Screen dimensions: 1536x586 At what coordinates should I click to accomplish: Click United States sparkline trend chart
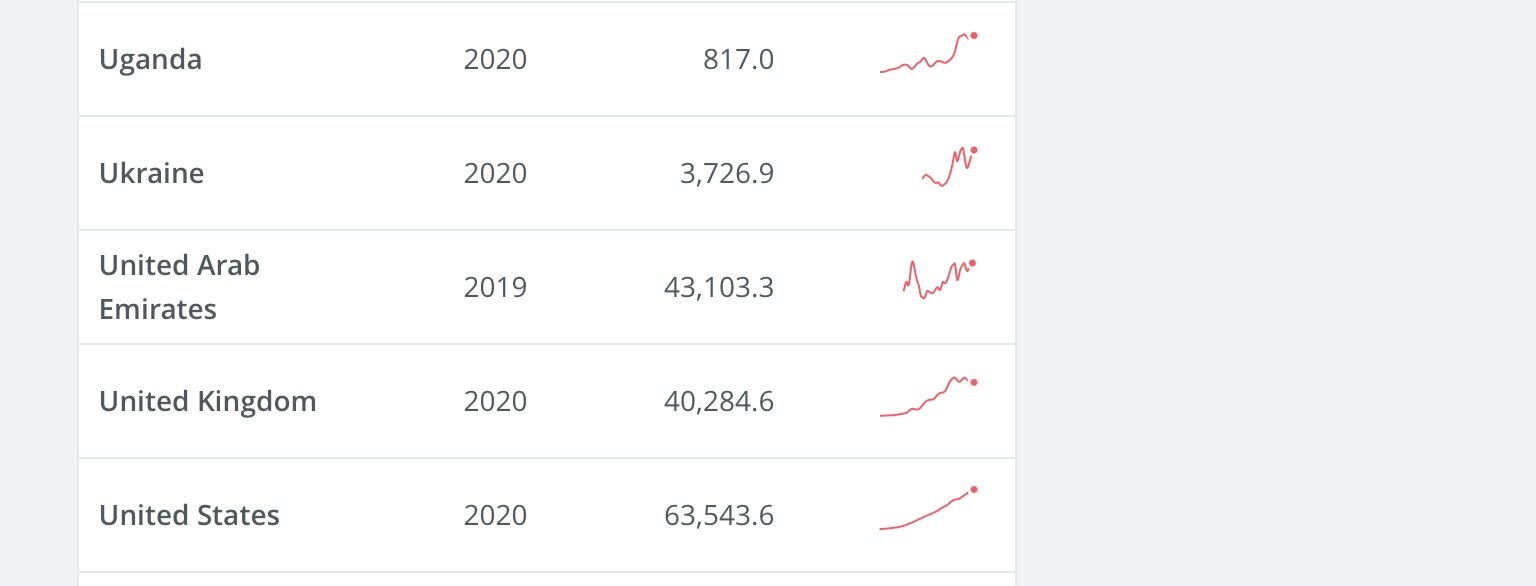tap(928, 510)
